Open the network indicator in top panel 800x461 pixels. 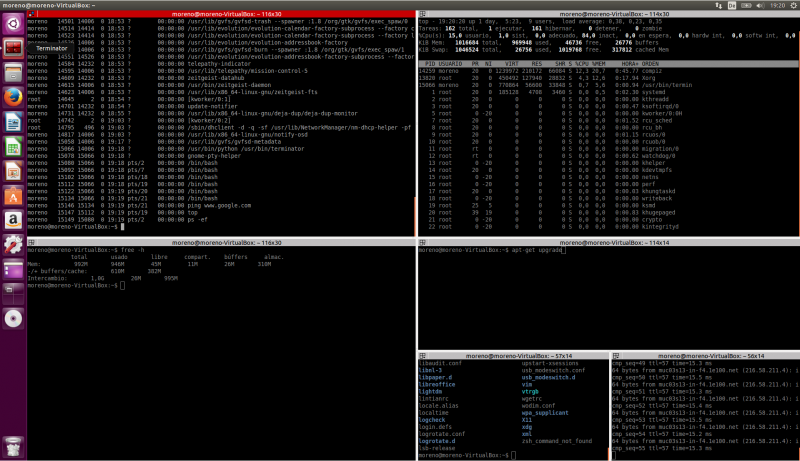click(718, 5)
